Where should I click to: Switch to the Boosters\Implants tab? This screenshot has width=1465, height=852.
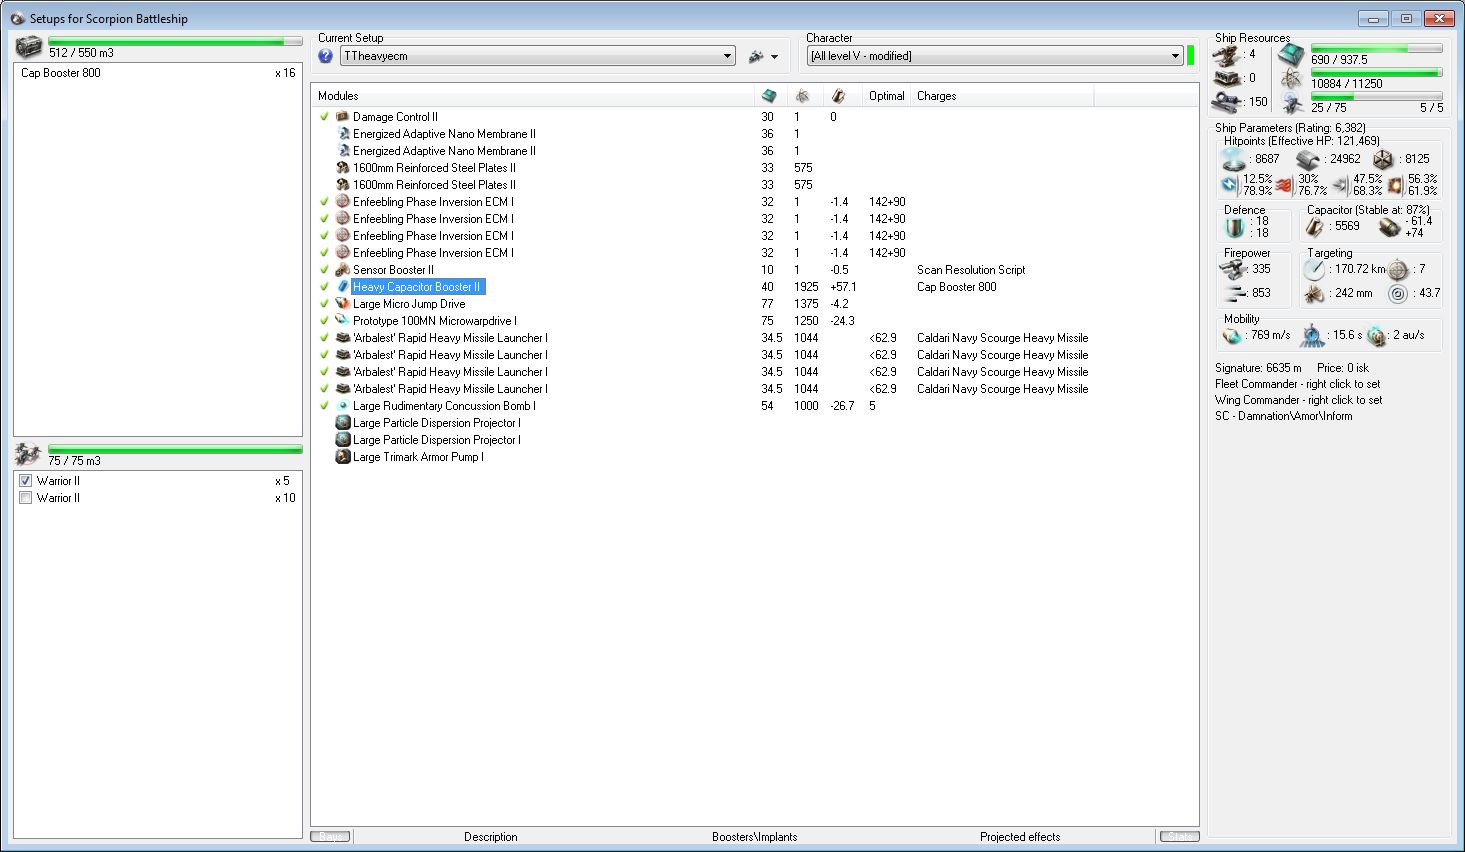click(755, 837)
